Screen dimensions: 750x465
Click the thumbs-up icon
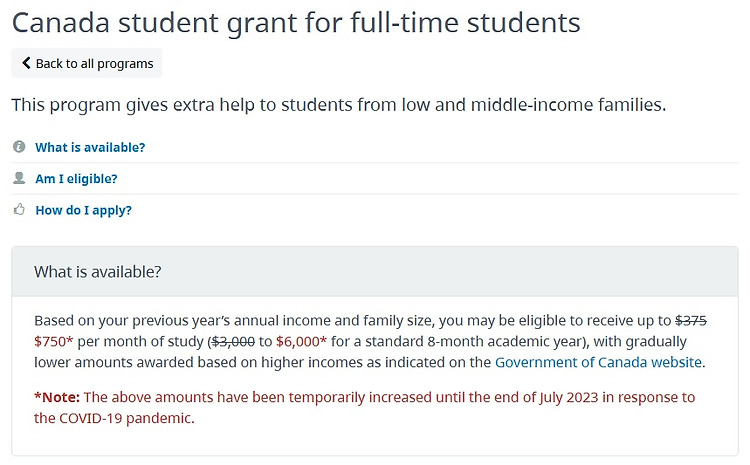click(x=19, y=209)
